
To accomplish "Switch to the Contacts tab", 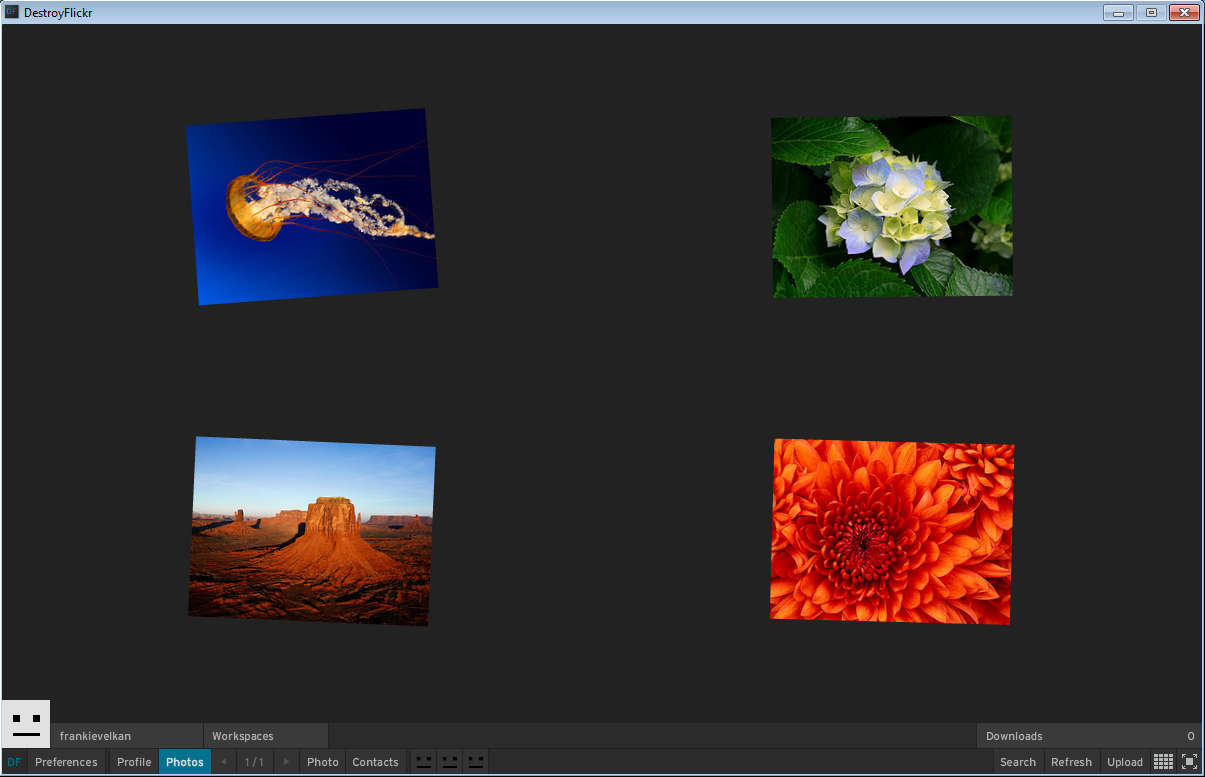I will (x=375, y=762).
